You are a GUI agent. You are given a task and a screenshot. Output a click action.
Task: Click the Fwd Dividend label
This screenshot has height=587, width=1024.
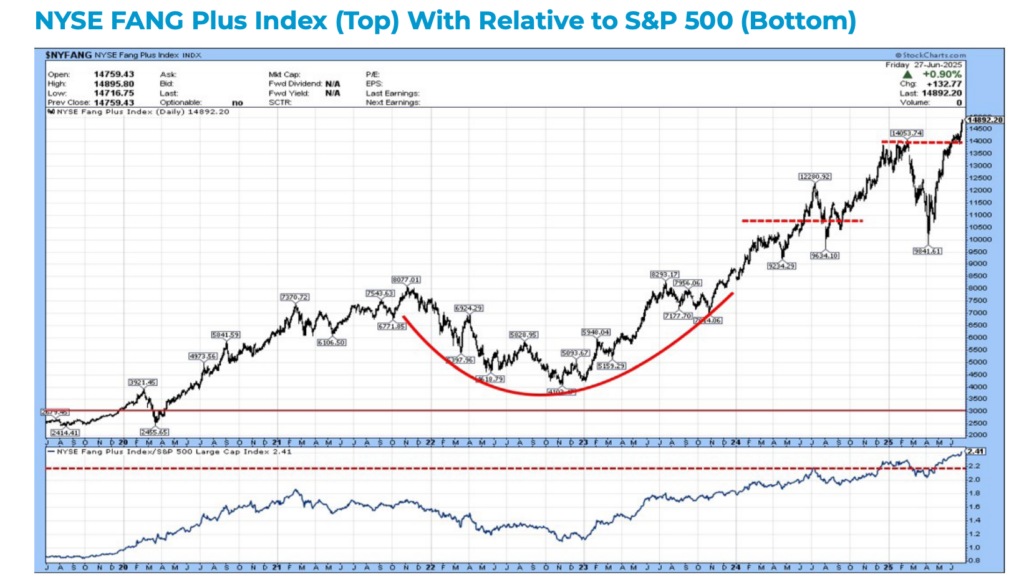(x=295, y=84)
